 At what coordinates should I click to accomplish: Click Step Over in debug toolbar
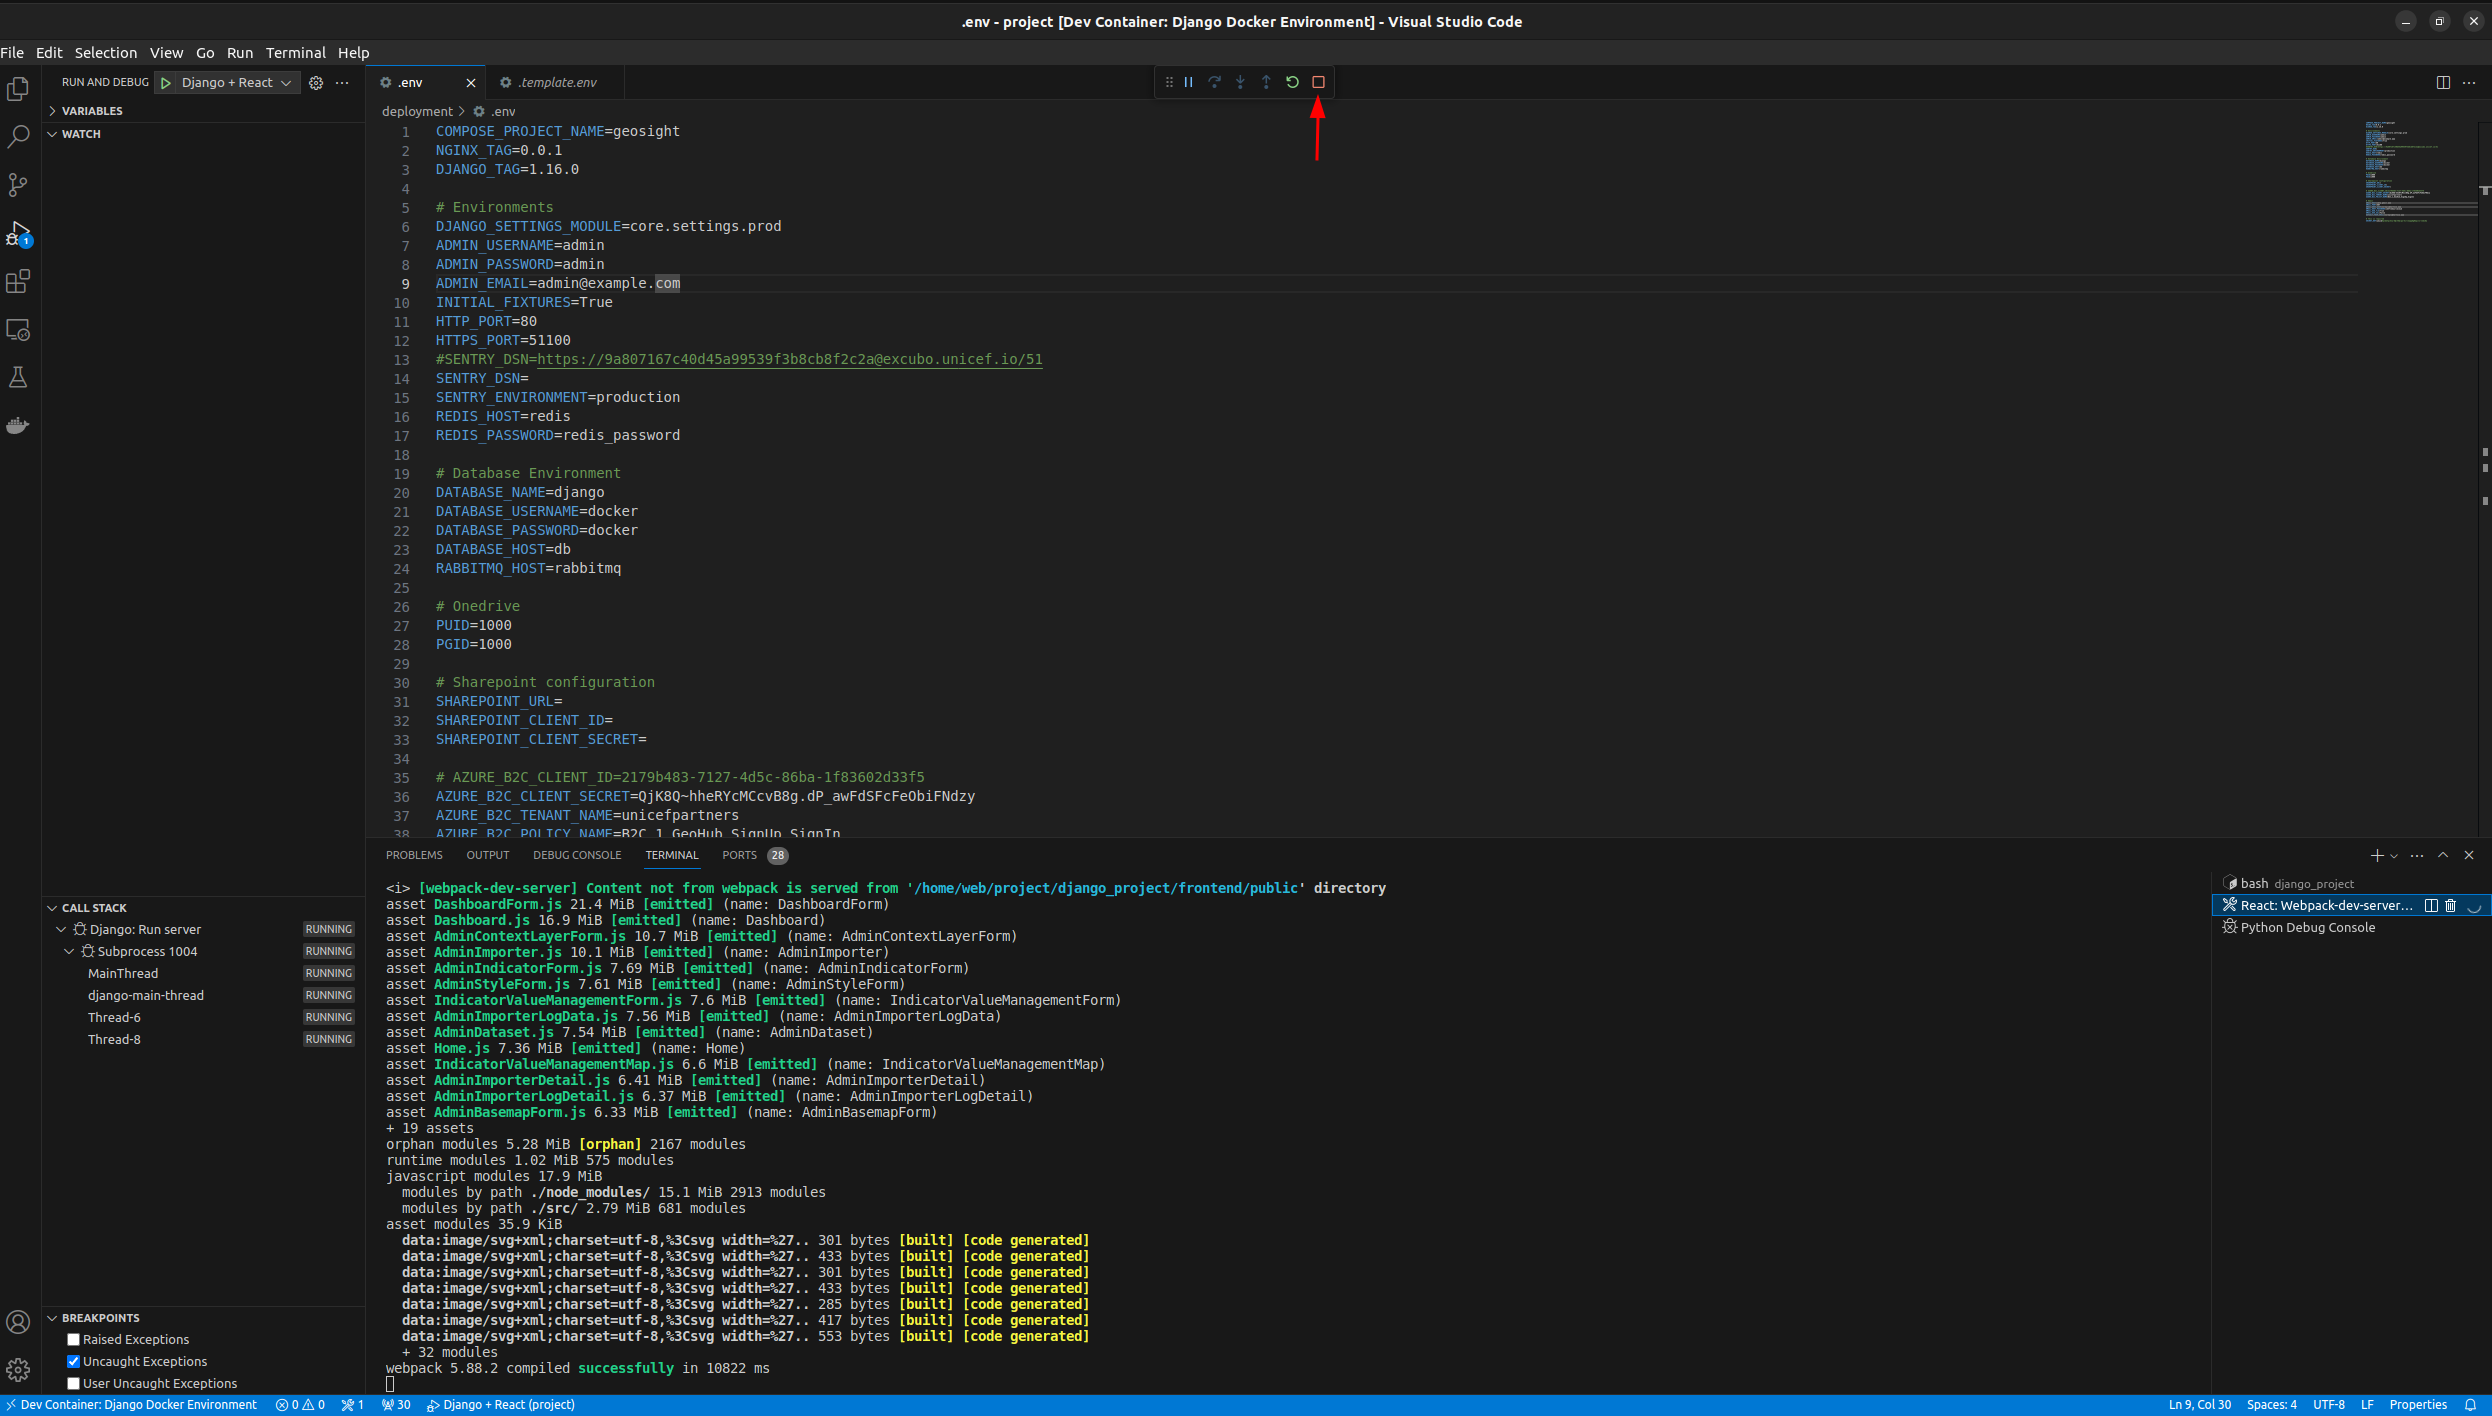coord(1214,82)
